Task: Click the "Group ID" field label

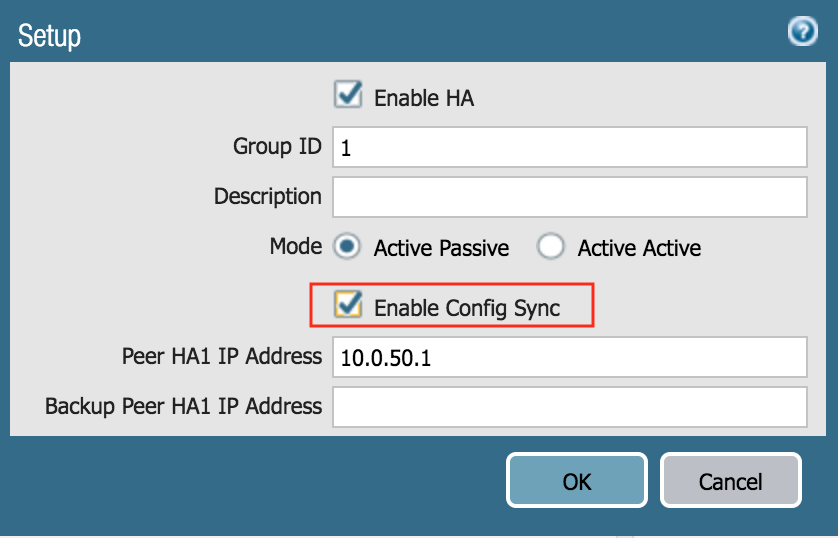Action: coord(277,147)
